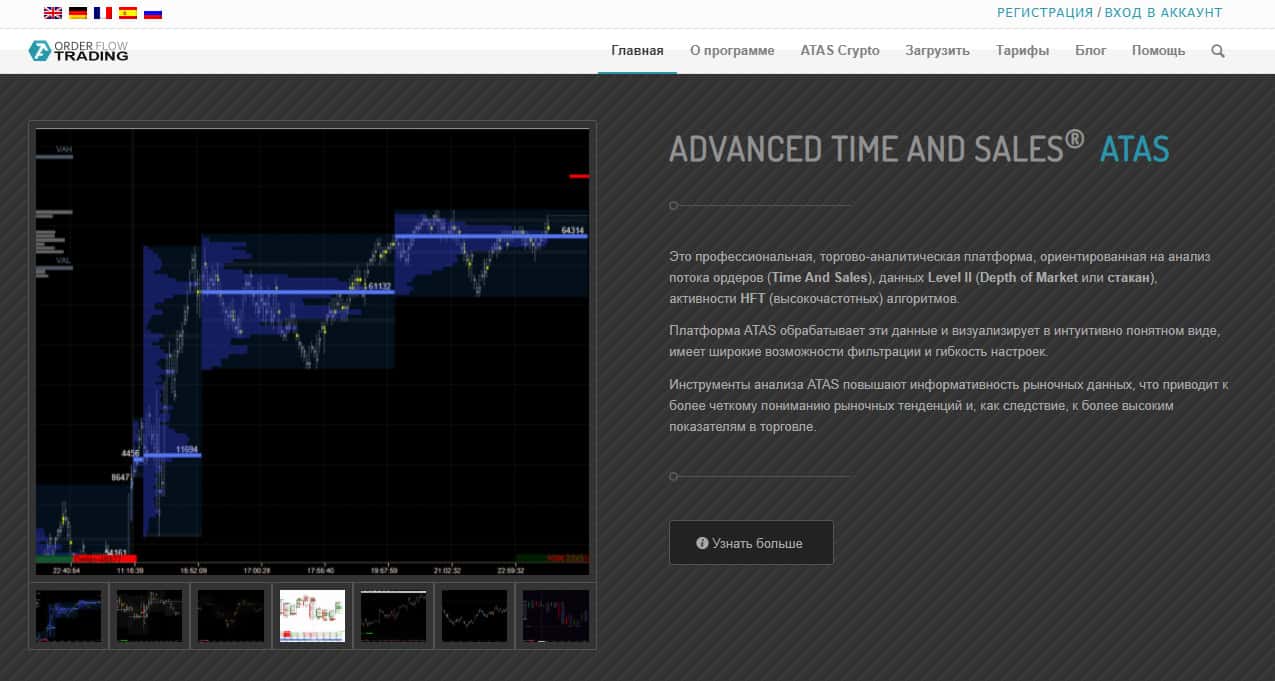Screen dimensions: 1275x681
Task: Click the Узнать больше button
Action: point(751,543)
